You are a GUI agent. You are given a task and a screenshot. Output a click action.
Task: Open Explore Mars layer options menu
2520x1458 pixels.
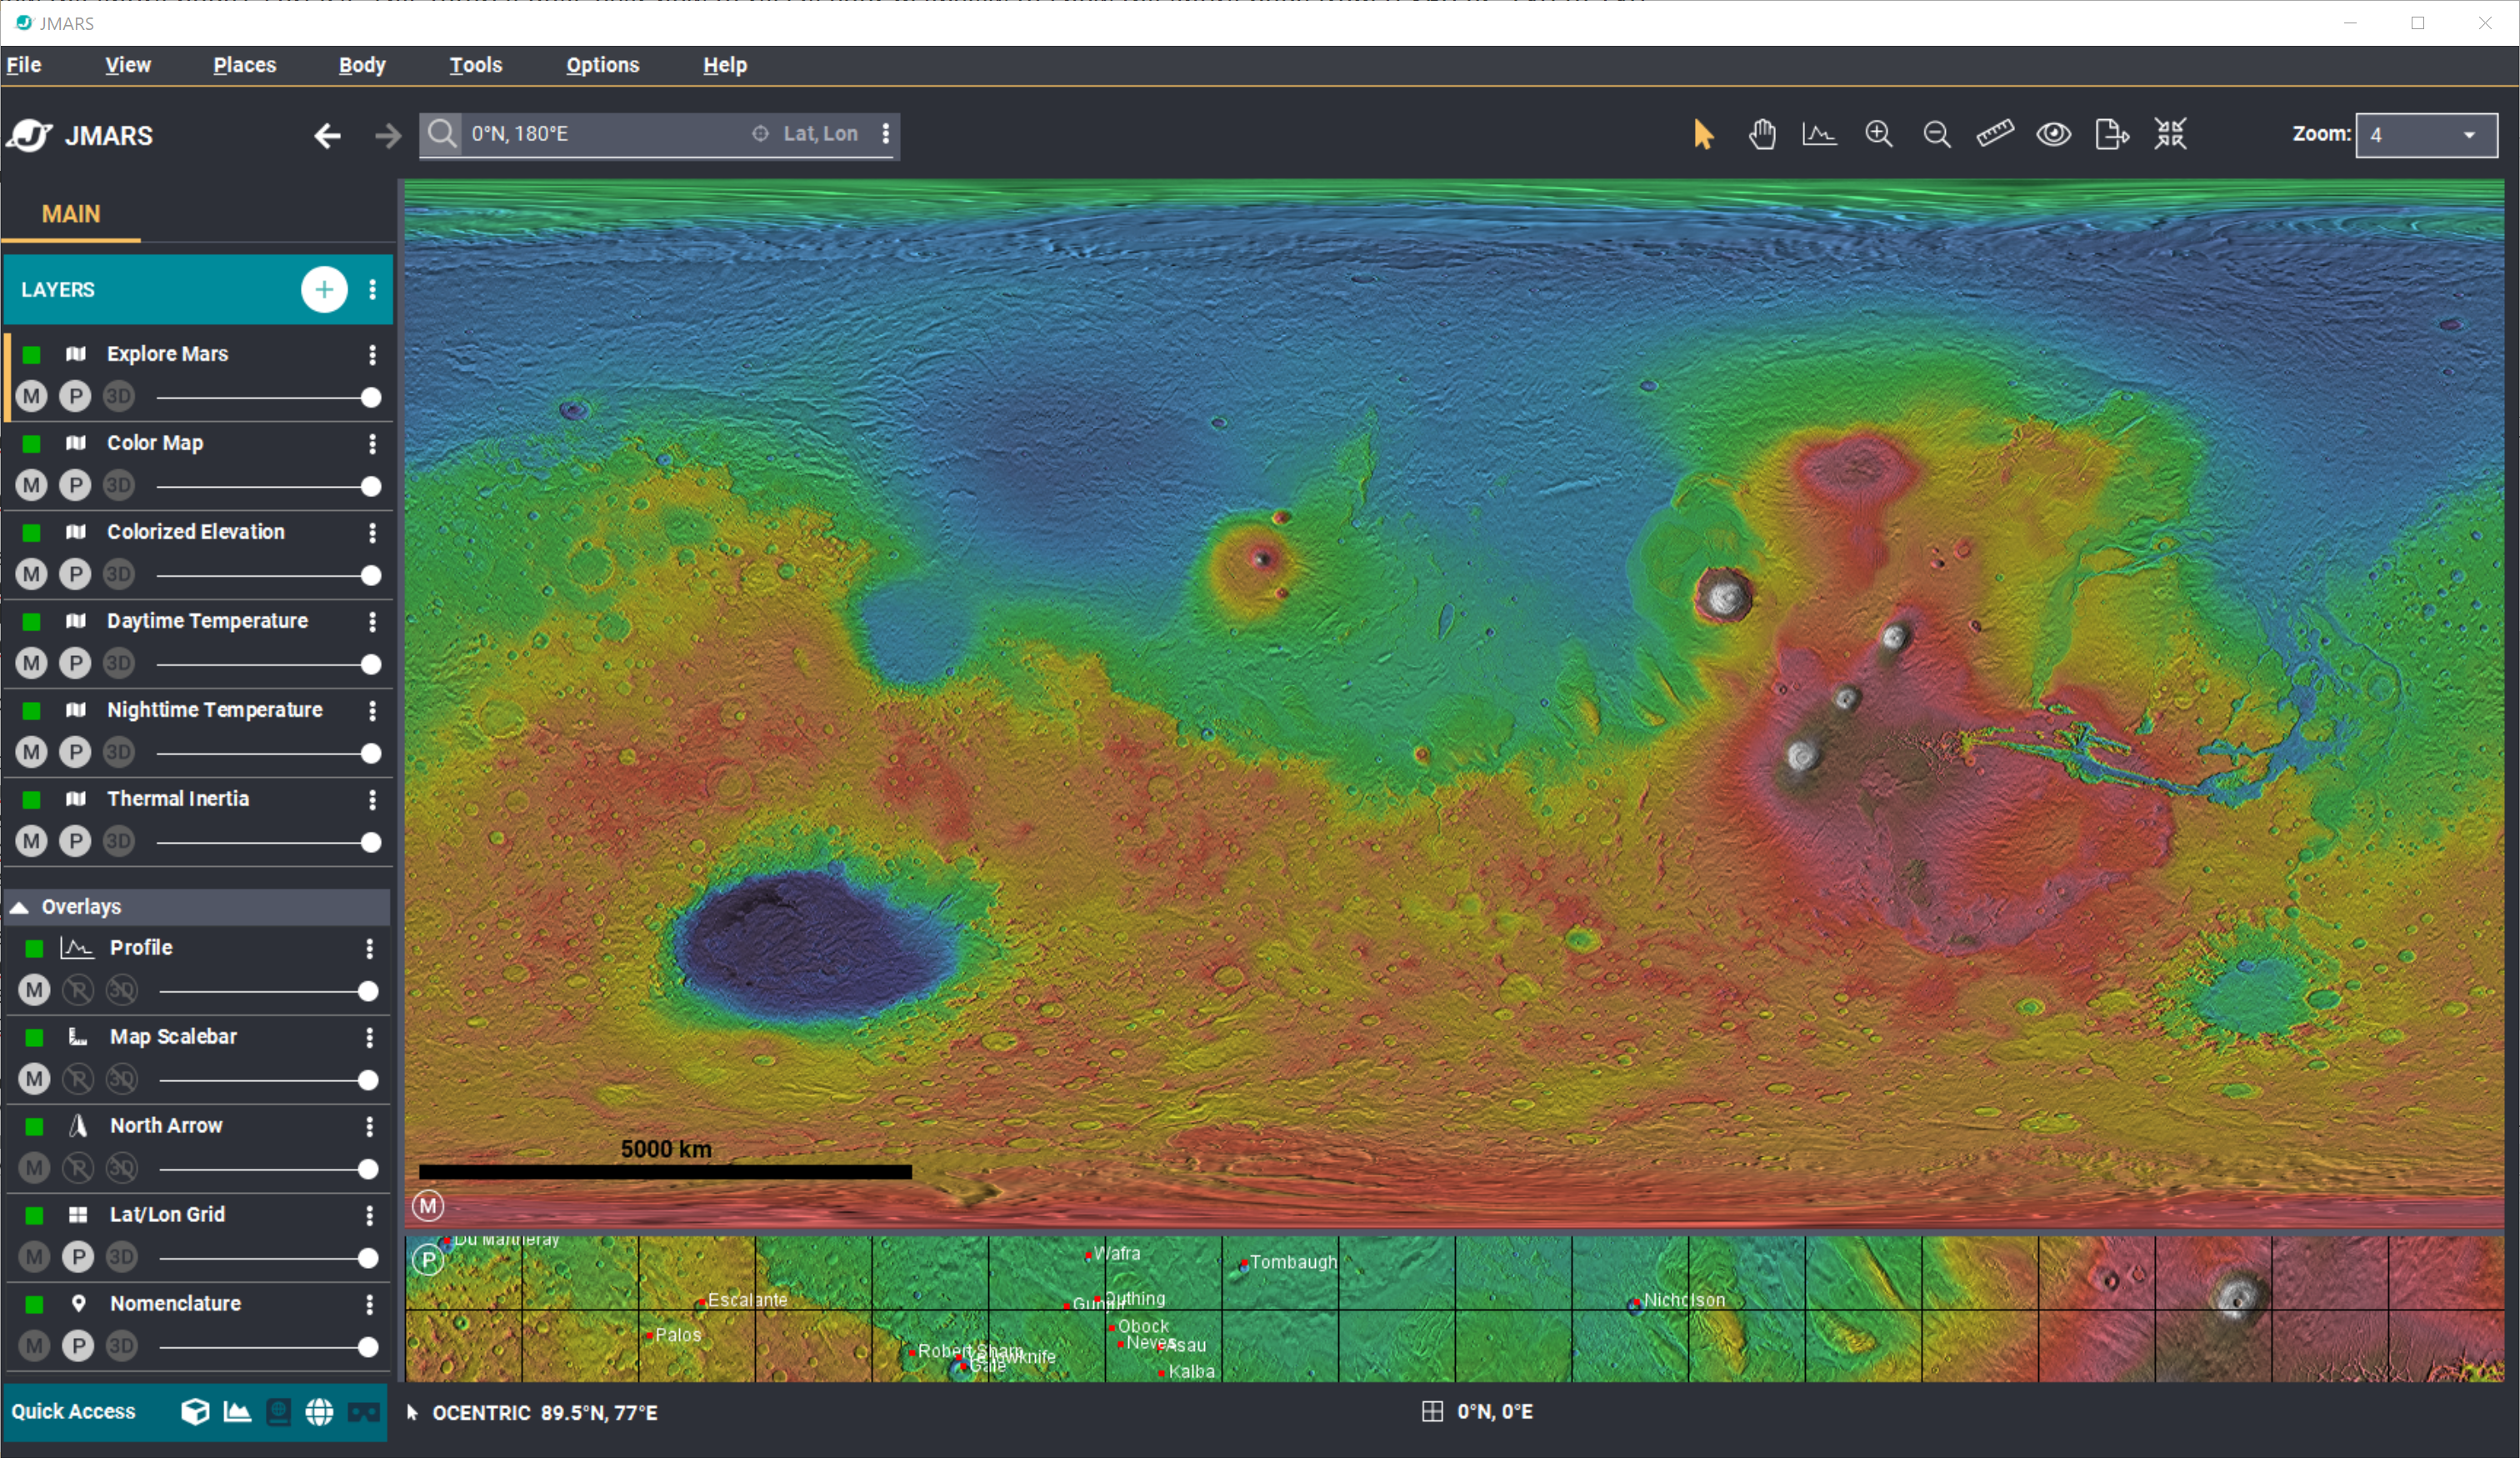(373, 354)
